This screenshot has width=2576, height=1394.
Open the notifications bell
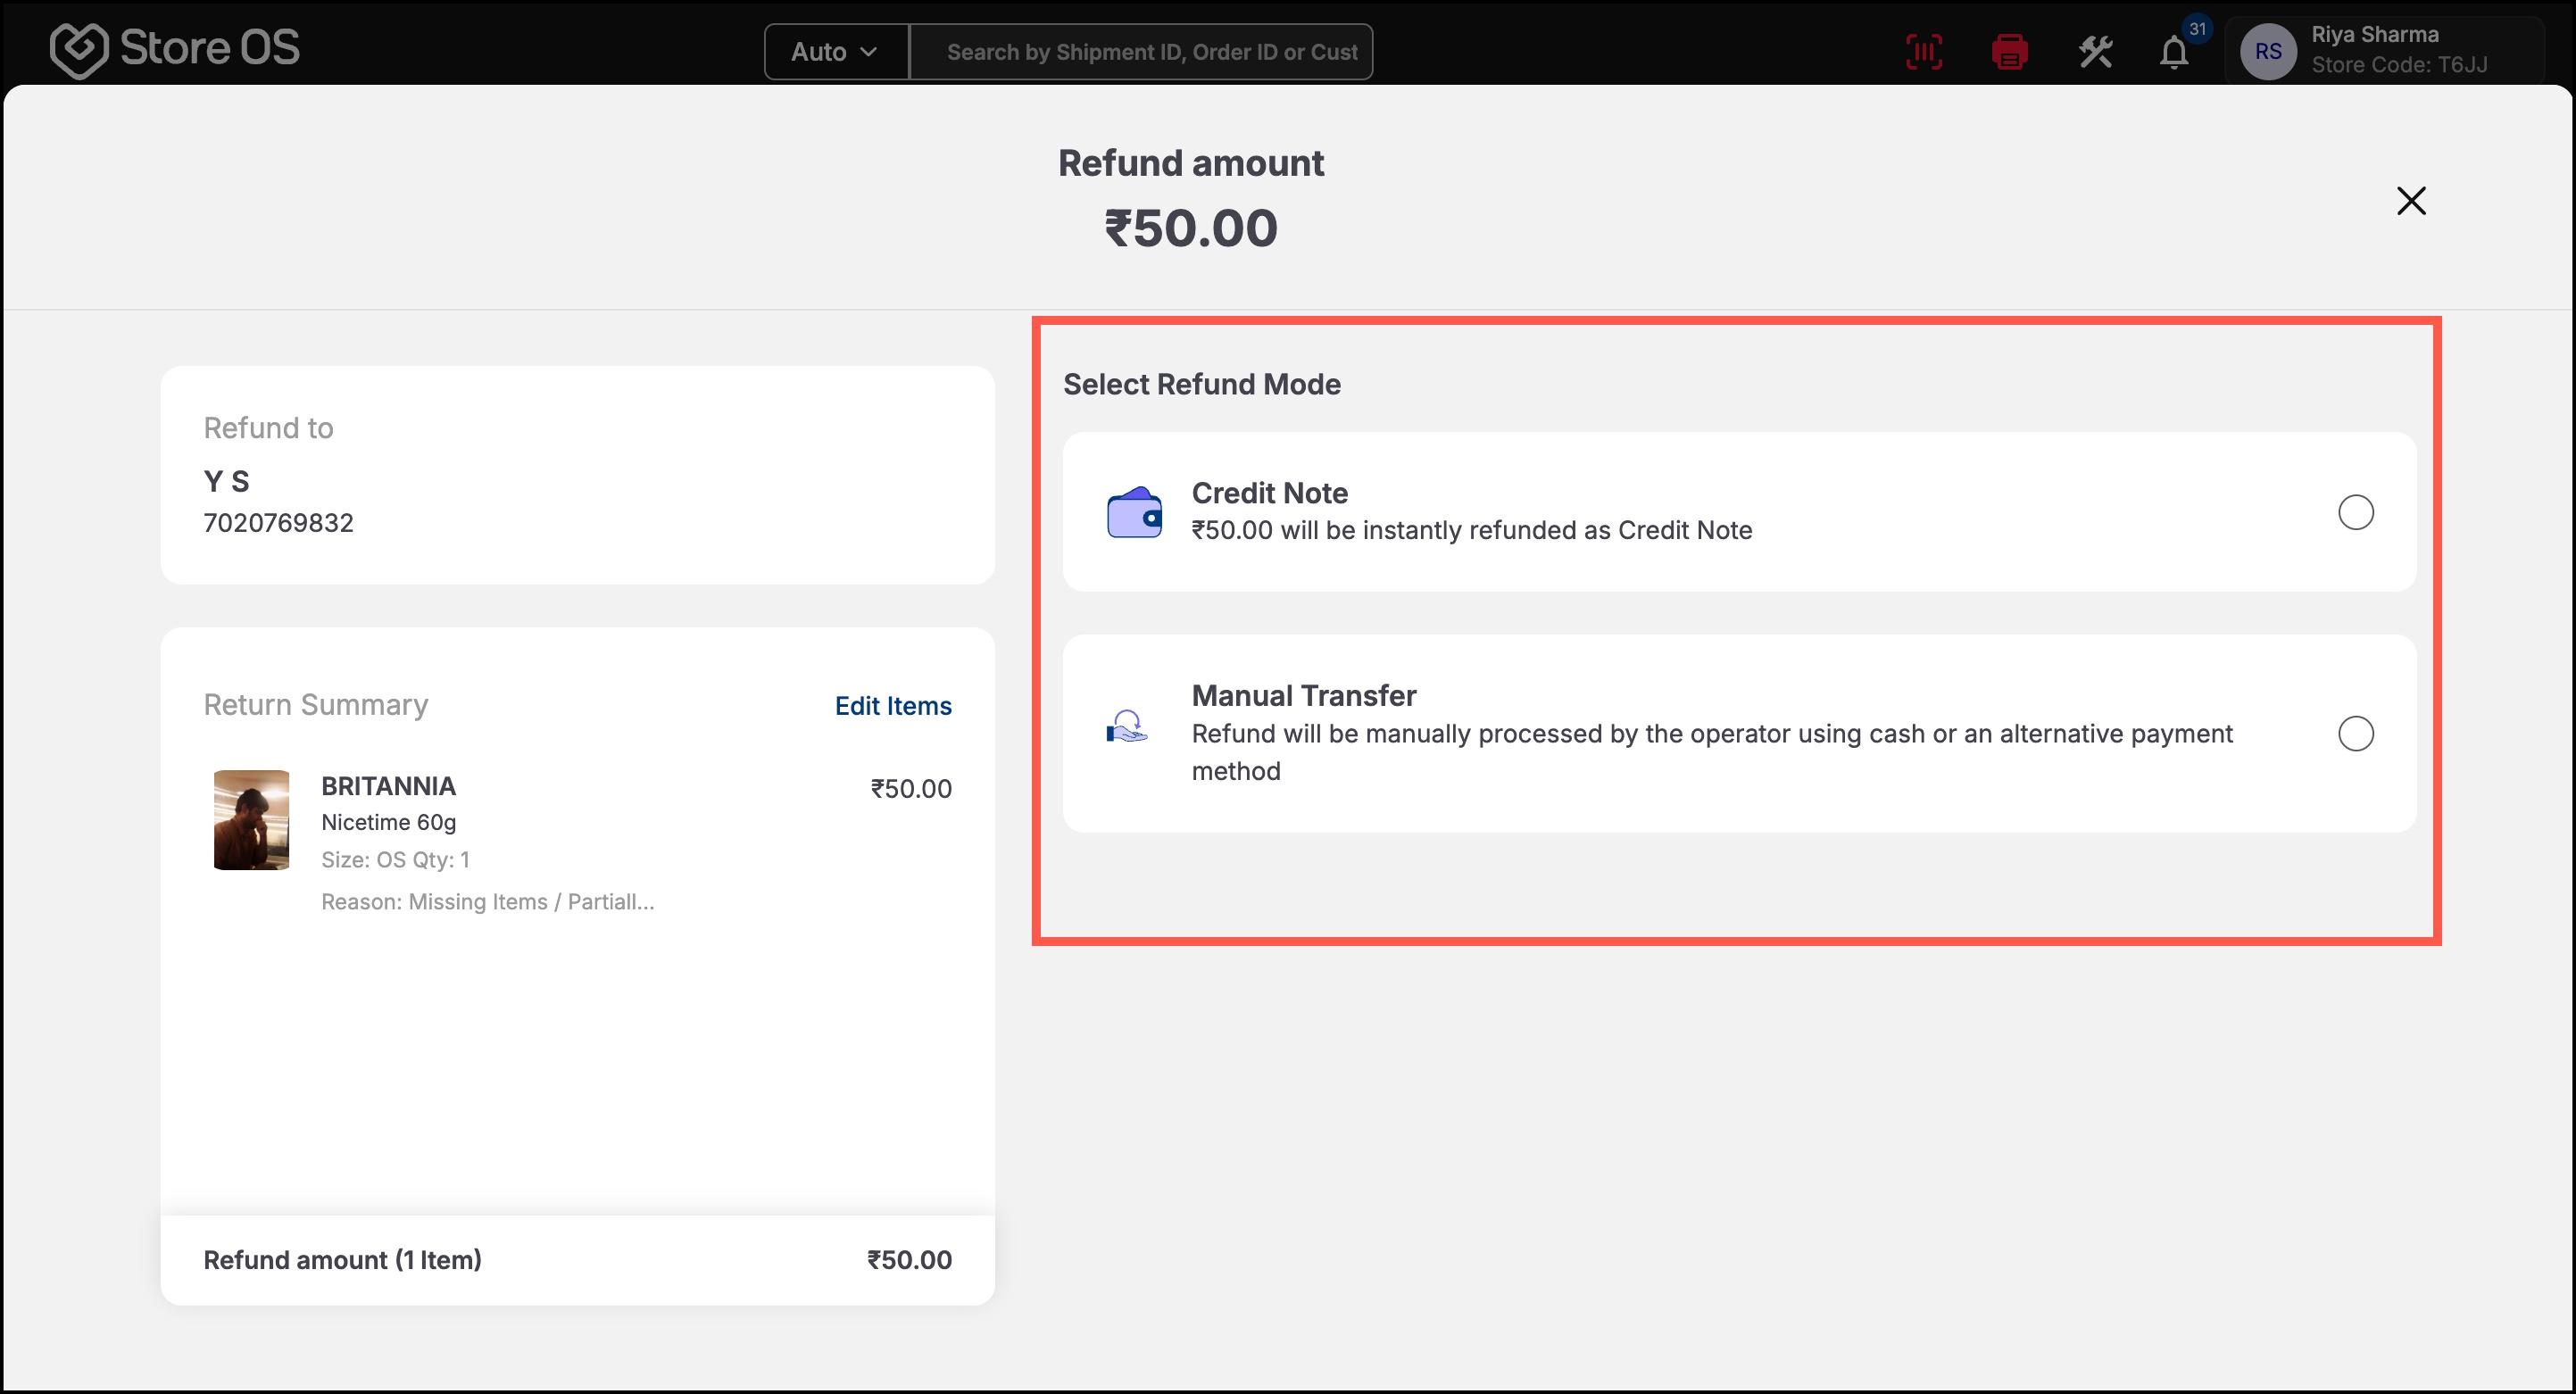tap(2174, 52)
